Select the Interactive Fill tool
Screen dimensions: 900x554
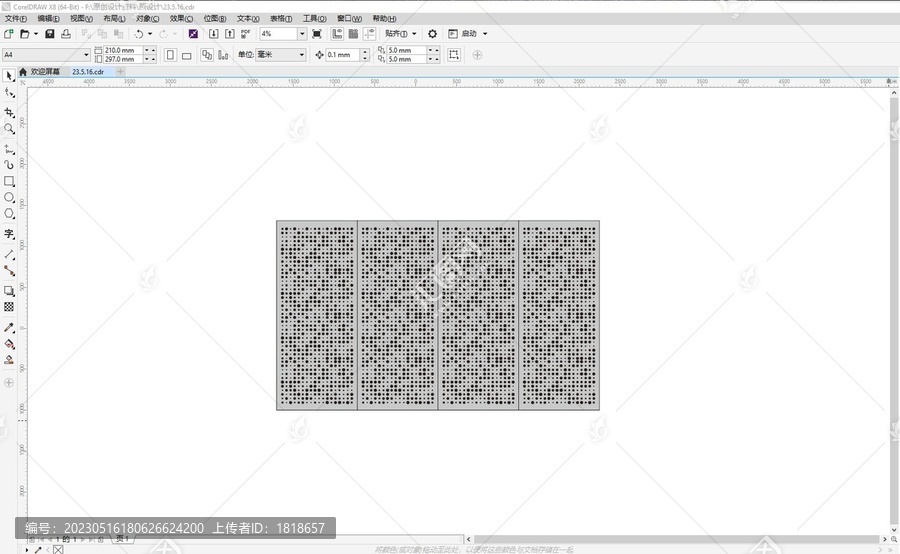tap(9, 344)
